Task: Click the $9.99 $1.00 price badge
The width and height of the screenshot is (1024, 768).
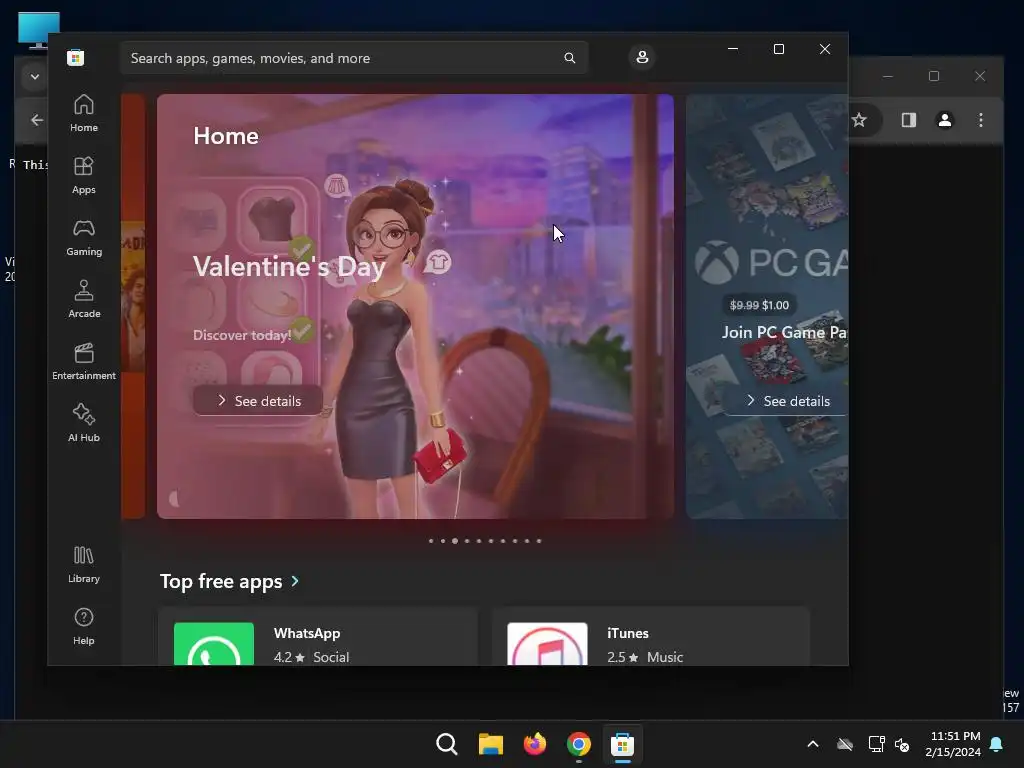Action: tap(759, 305)
